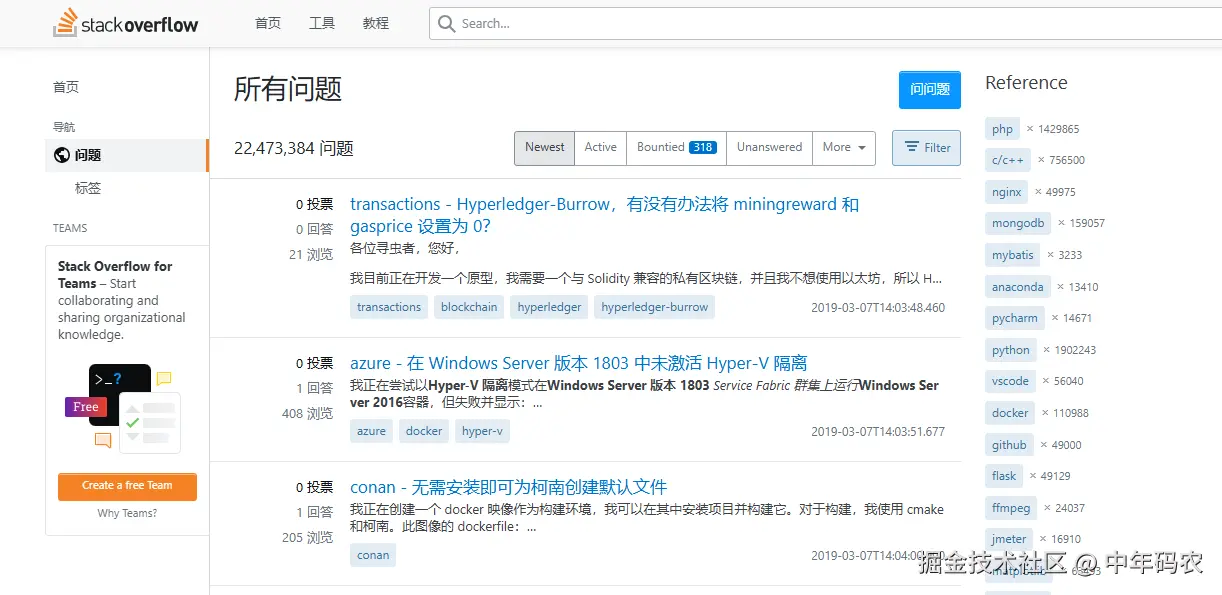Click the azure tag
The height and width of the screenshot is (595, 1222).
[x=371, y=431]
